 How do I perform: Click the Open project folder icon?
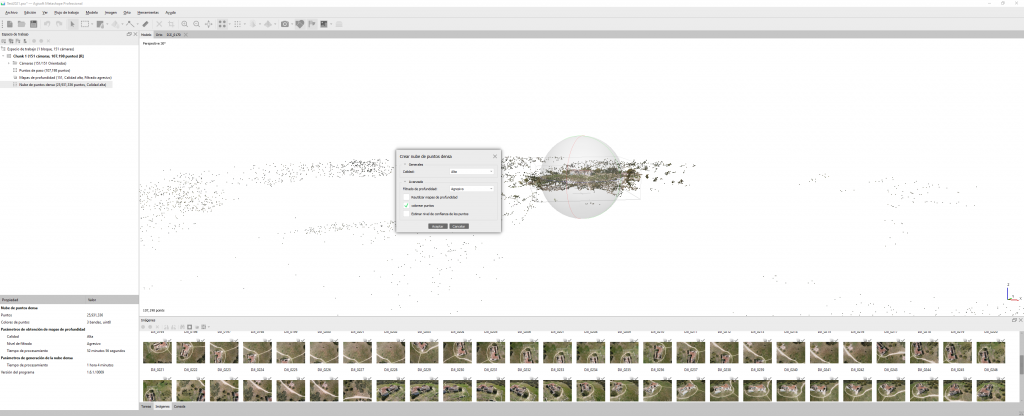tap(22, 24)
